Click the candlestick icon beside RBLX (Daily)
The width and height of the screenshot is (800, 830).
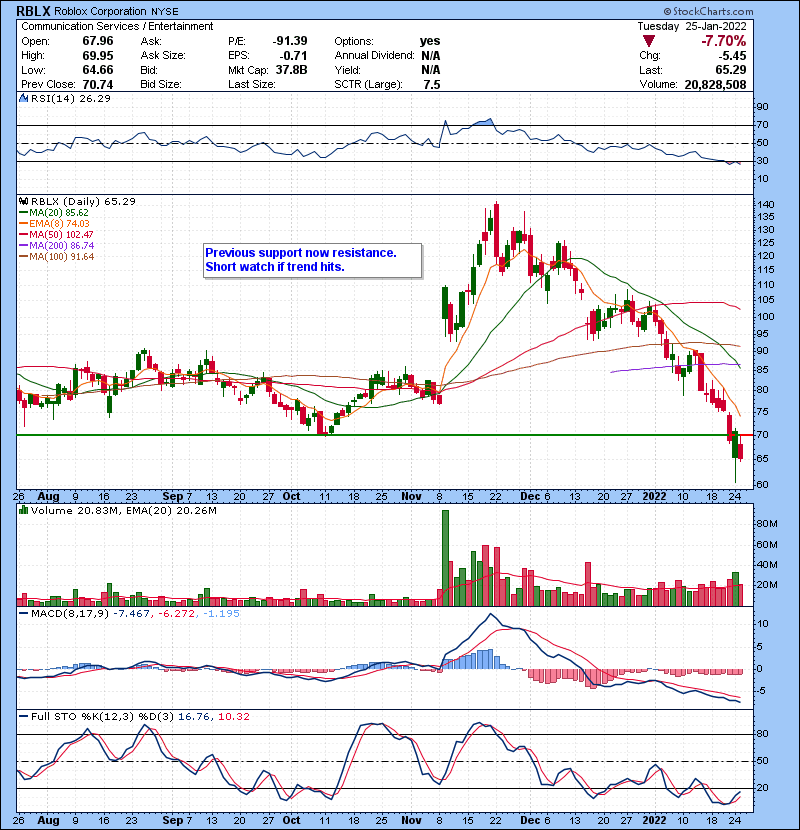pos(24,202)
